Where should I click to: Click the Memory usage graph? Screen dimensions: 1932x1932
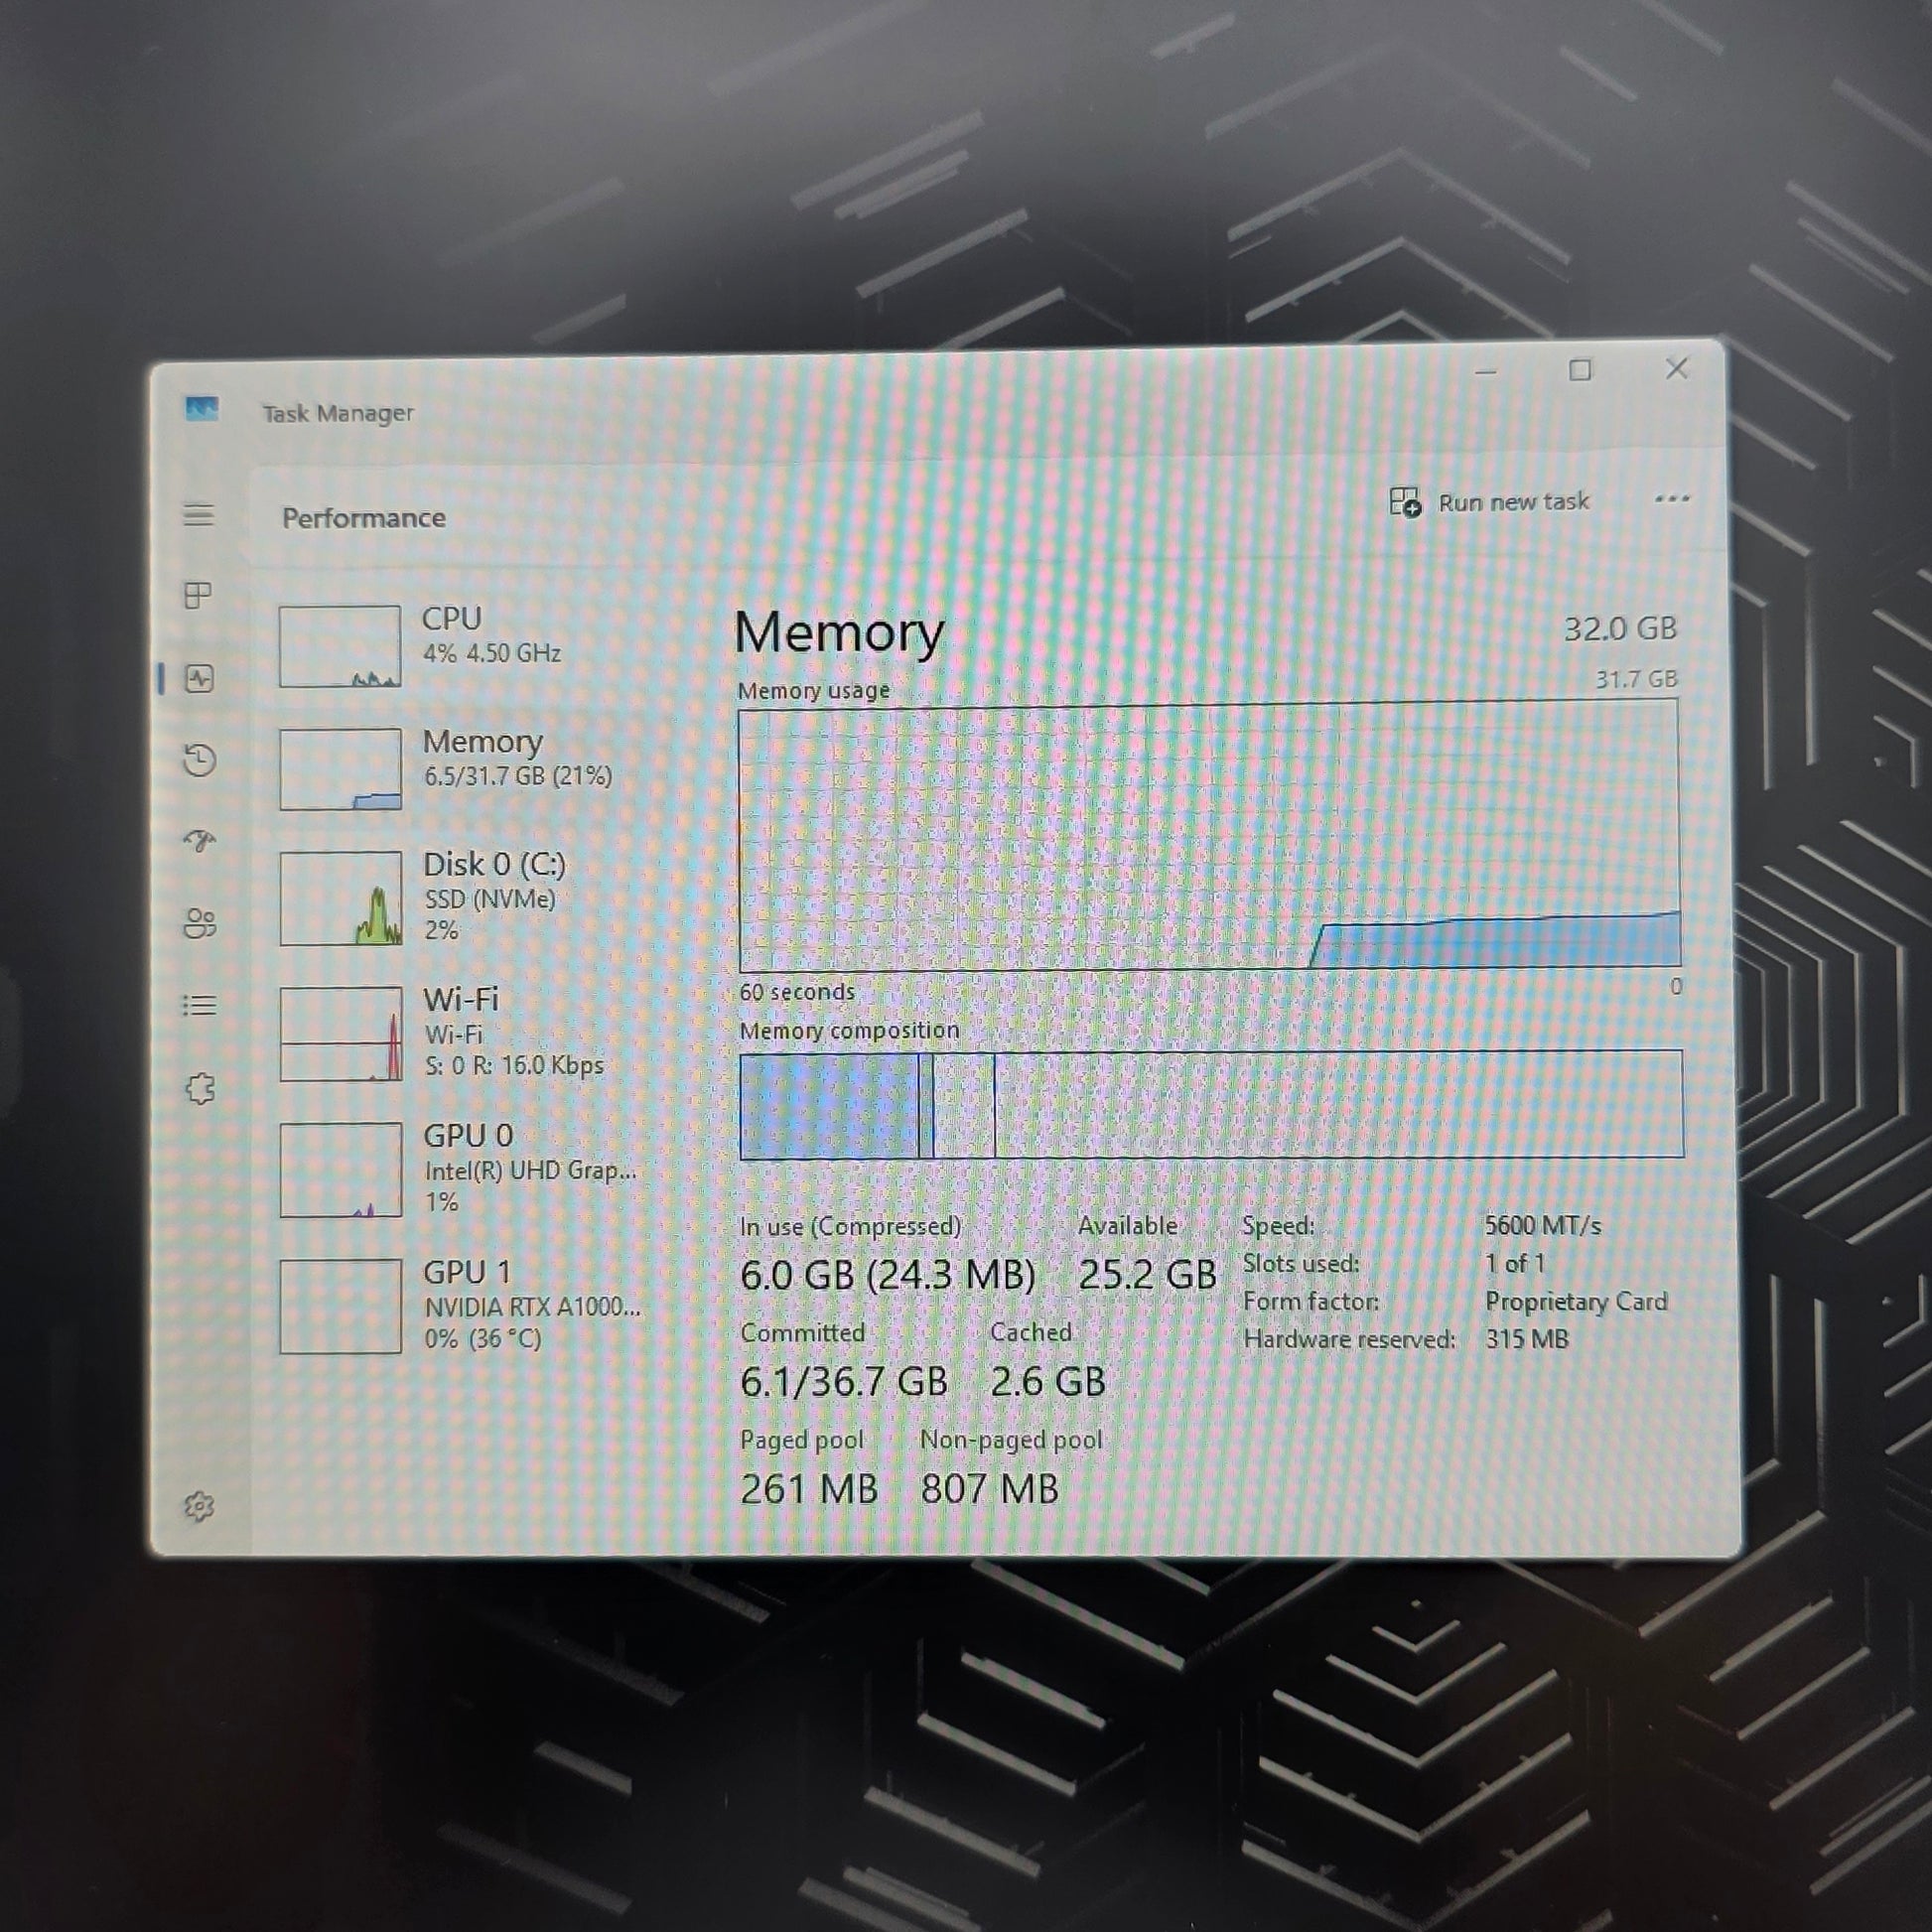(1208, 838)
